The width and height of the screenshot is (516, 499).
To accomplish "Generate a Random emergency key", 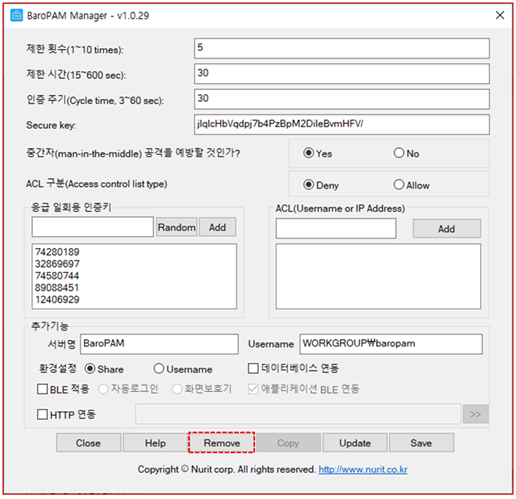I will [x=177, y=227].
